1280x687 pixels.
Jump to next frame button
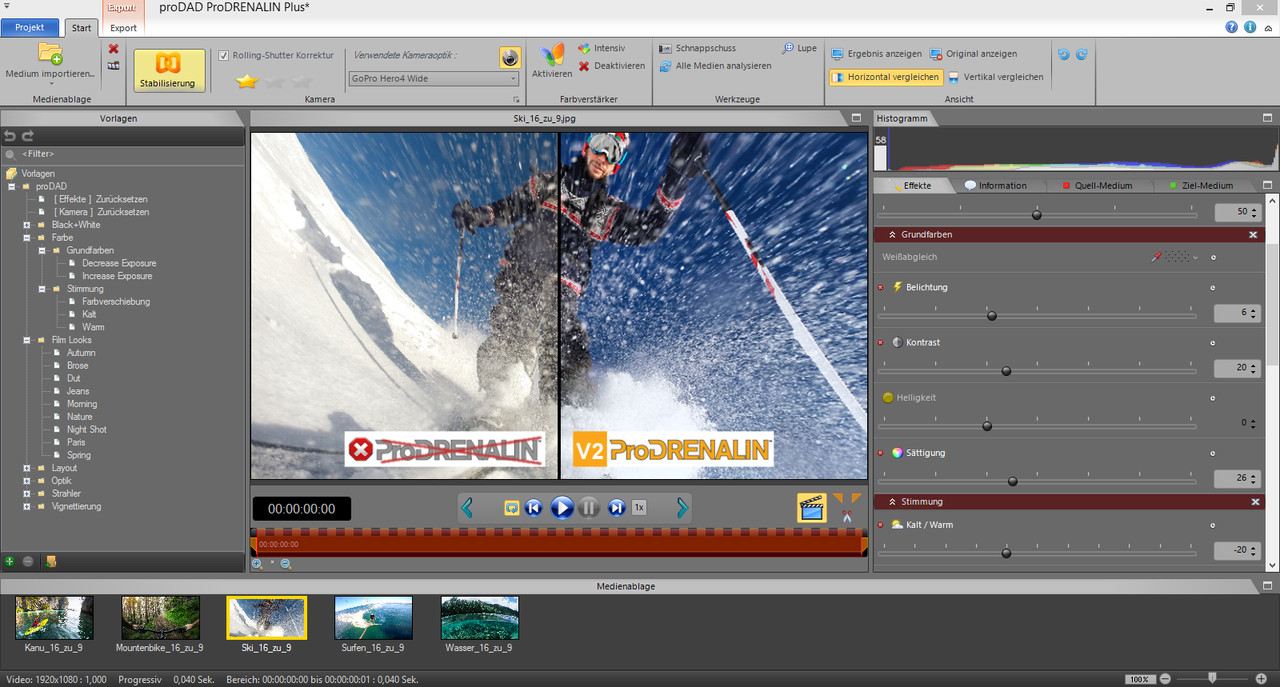click(616, 508)
